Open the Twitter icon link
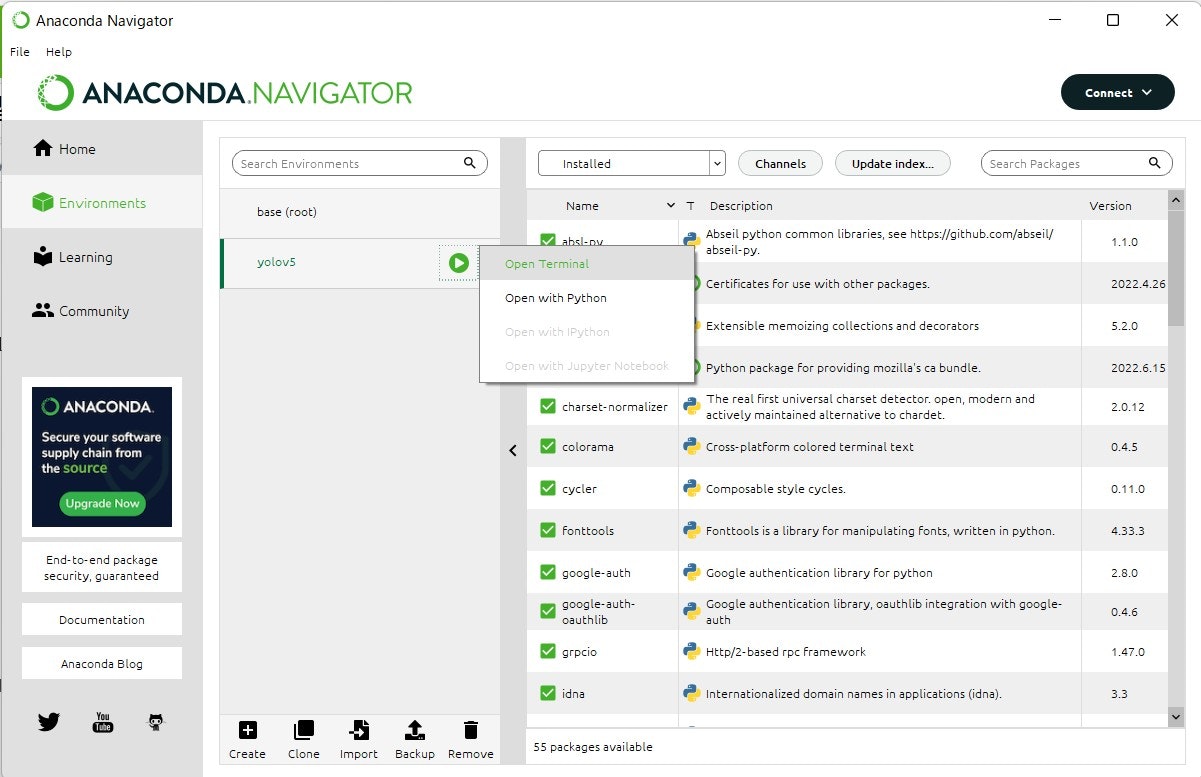The height and width of the screenshot is (777, 1201). [x=49, y=721]
